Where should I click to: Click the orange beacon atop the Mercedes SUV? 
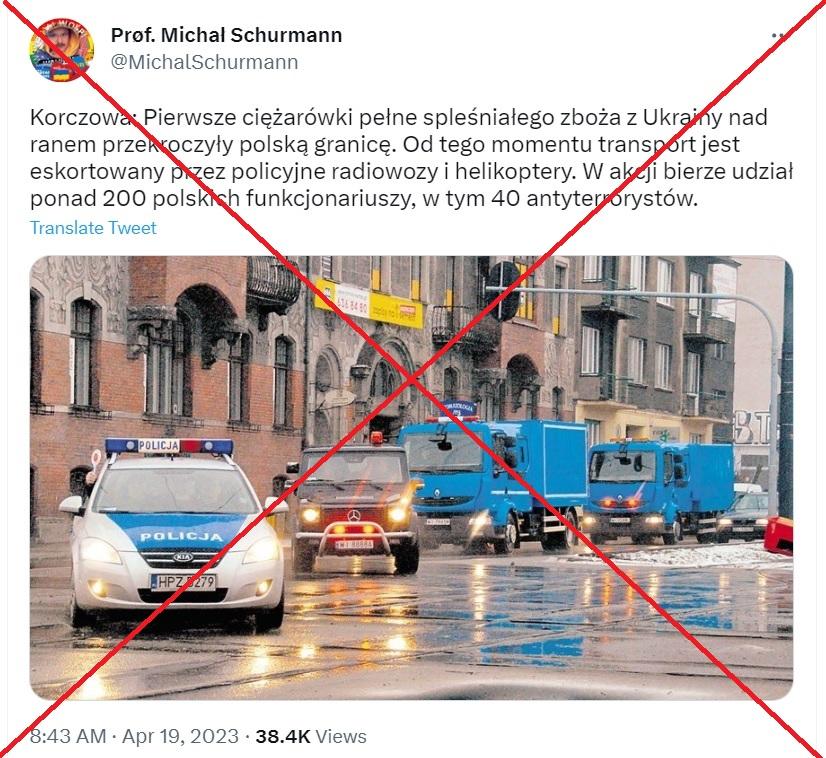click(376, 438)
